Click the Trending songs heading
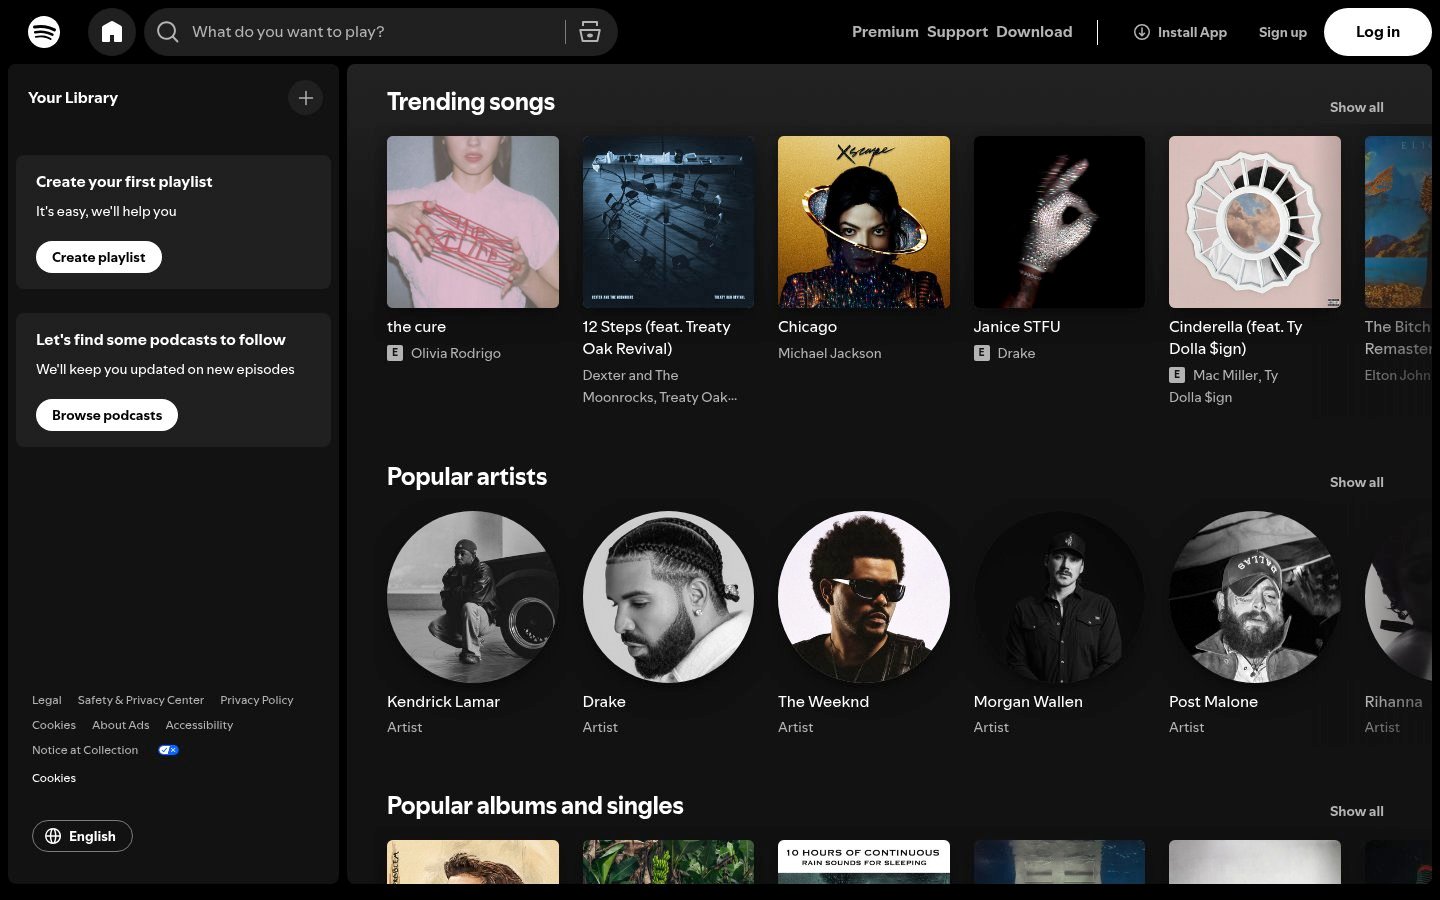1440x900 pixels. [x=471, y=102]
